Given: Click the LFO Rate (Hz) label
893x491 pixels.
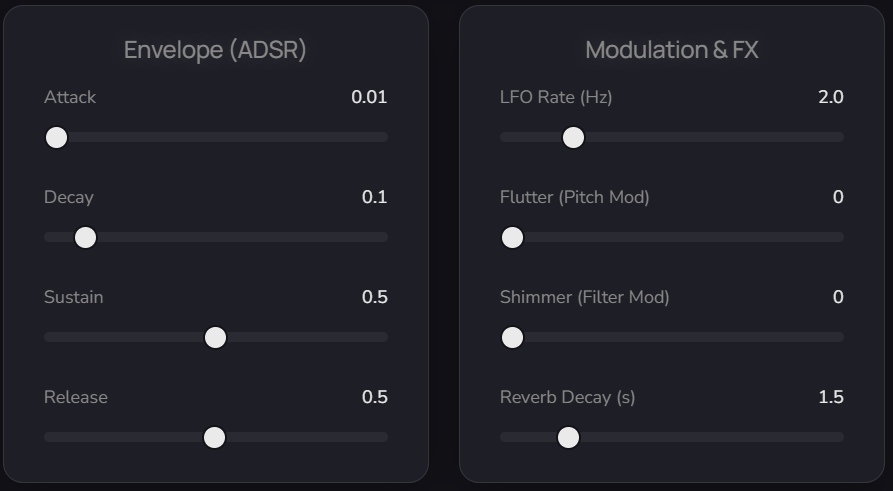Looking at the screenshot, I should (x=556, y=97).
